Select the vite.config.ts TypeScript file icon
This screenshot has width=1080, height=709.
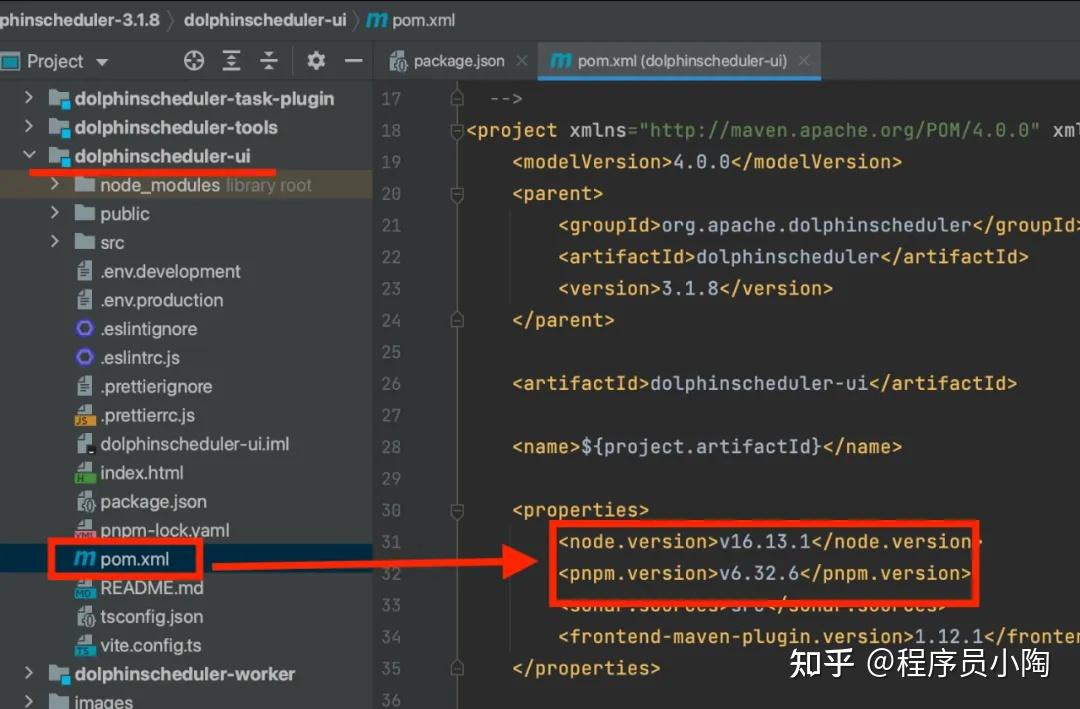tap(84, 646)
